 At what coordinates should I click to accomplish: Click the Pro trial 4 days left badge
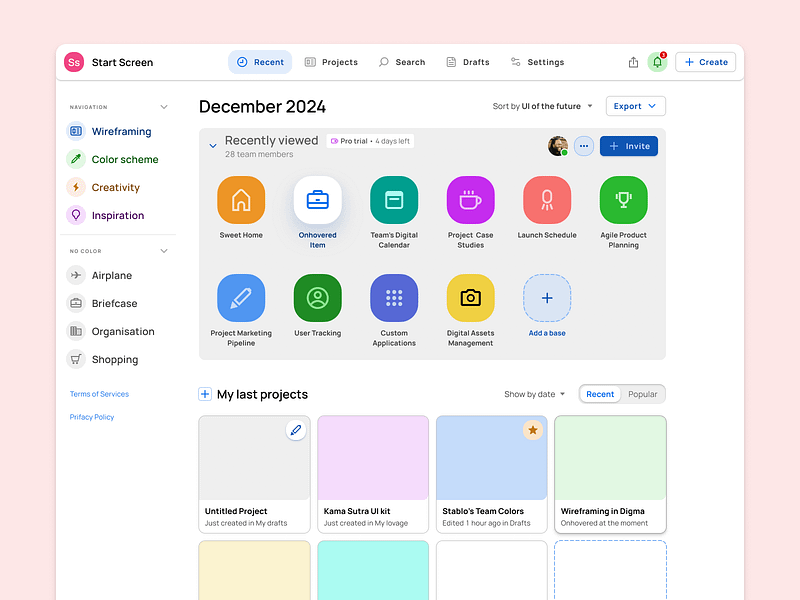(370, 141)
